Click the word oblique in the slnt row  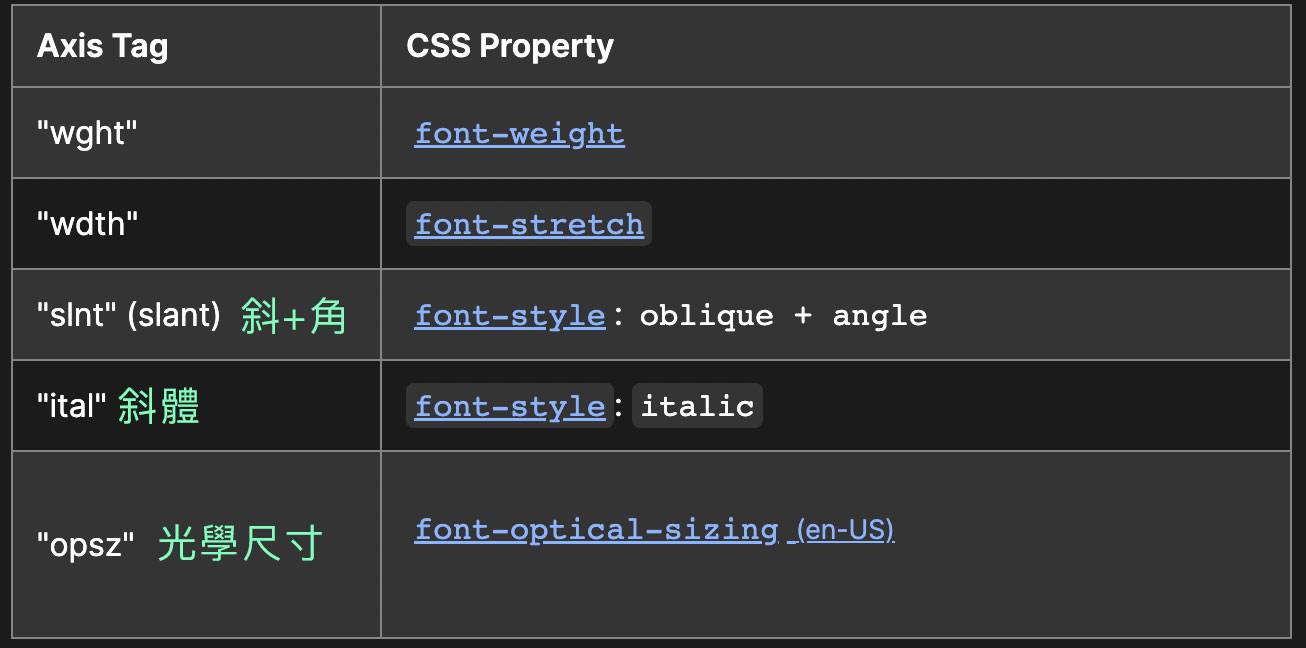(706, 316)
